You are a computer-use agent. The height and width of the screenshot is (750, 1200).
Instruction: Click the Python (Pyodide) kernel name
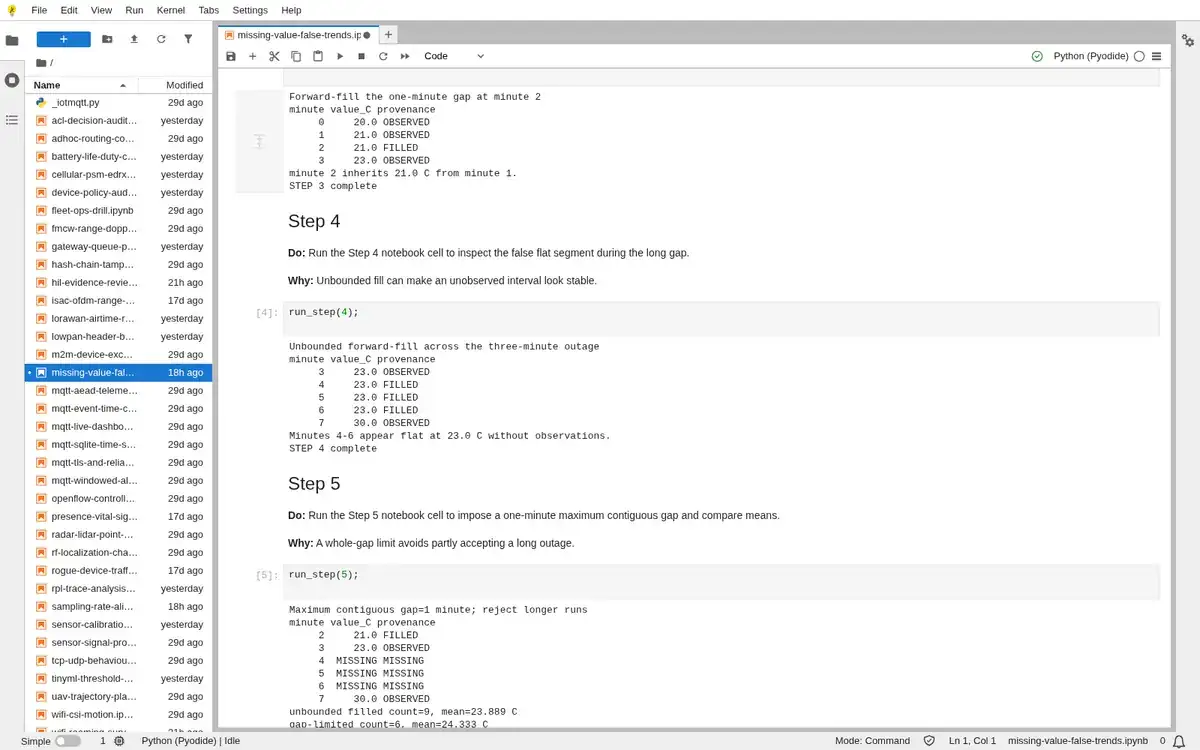1091,56
